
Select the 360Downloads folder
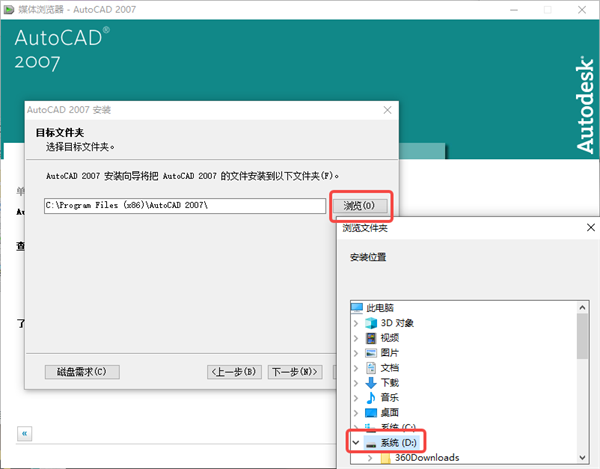coord(427,458)
